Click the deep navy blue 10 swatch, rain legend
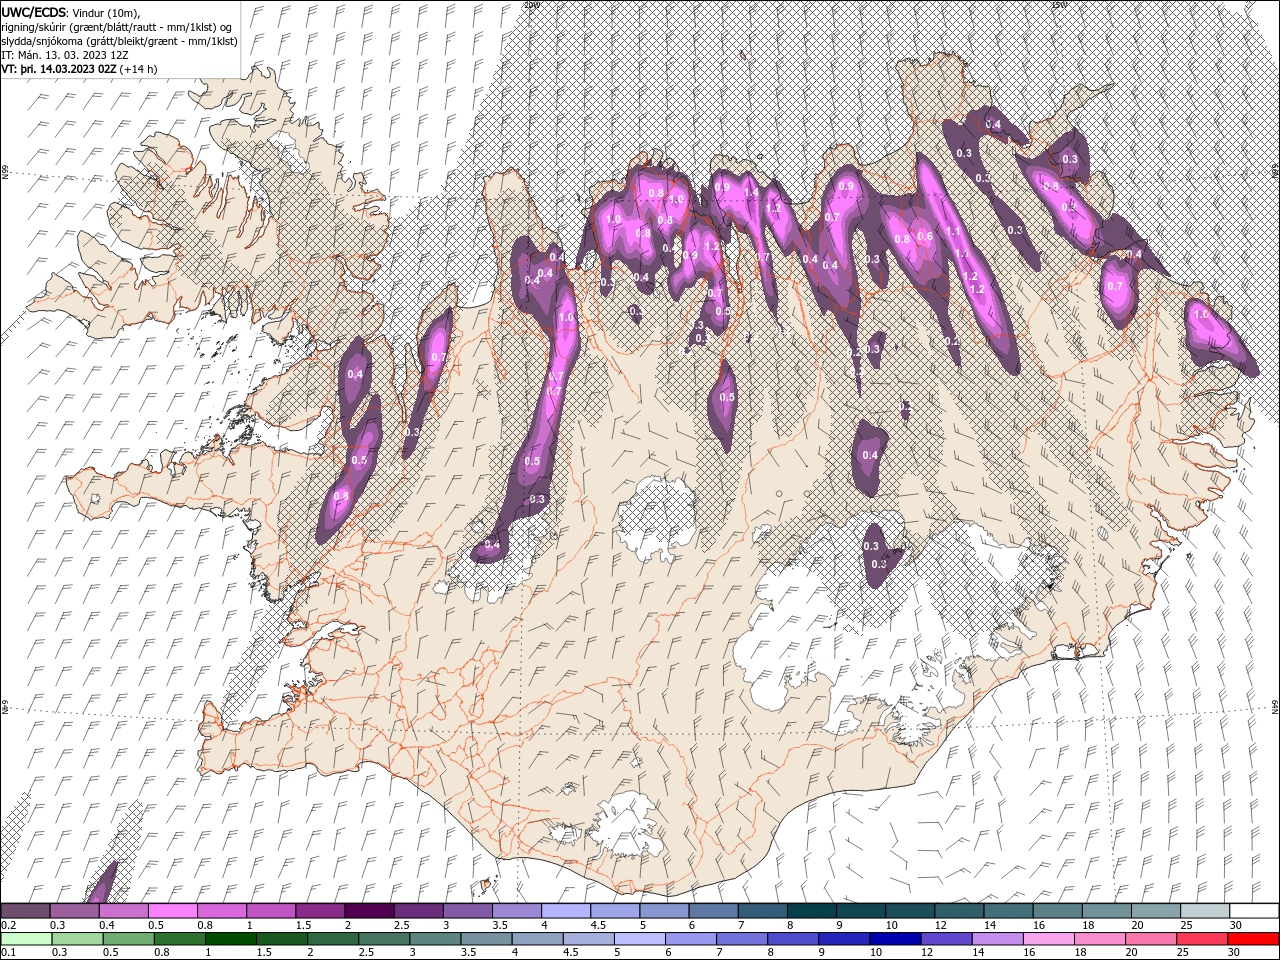 (895, 938)
